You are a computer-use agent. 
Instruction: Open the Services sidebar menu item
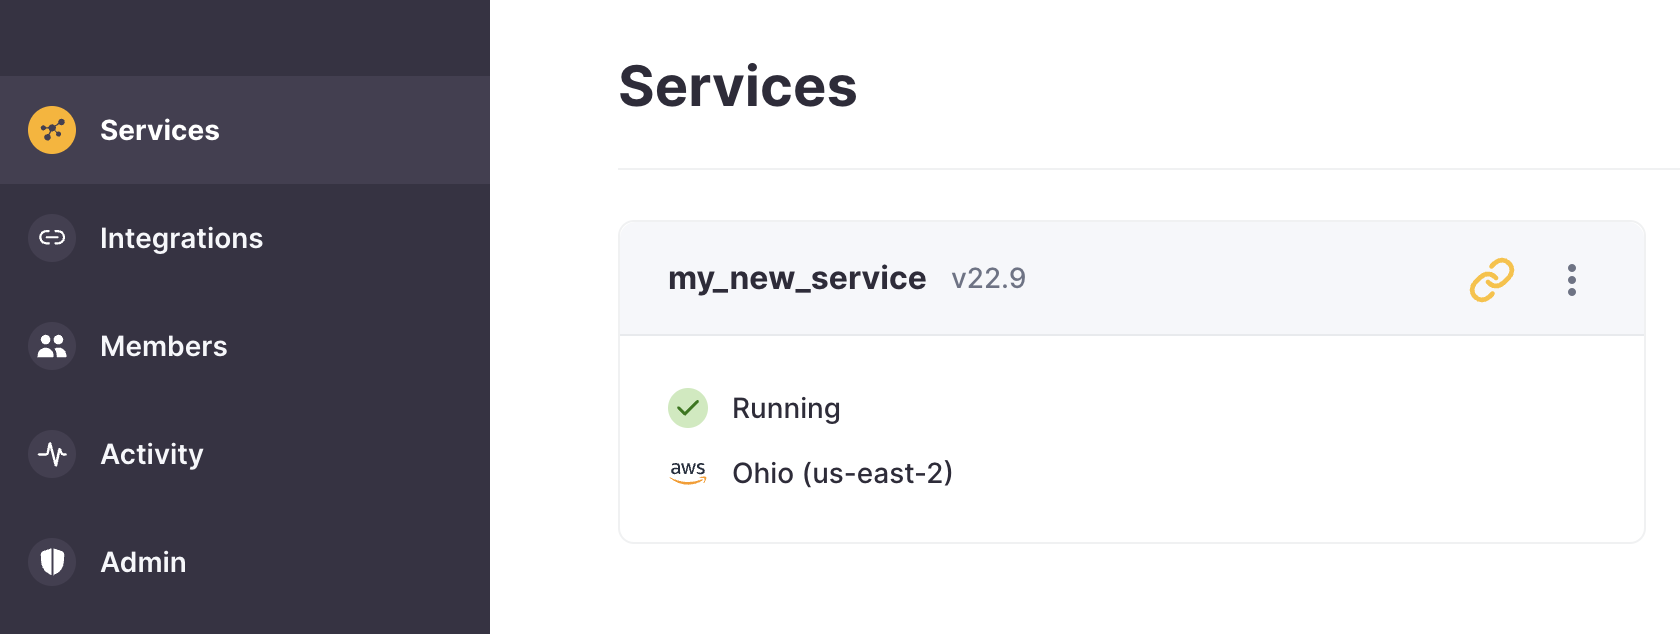(160, 130)
